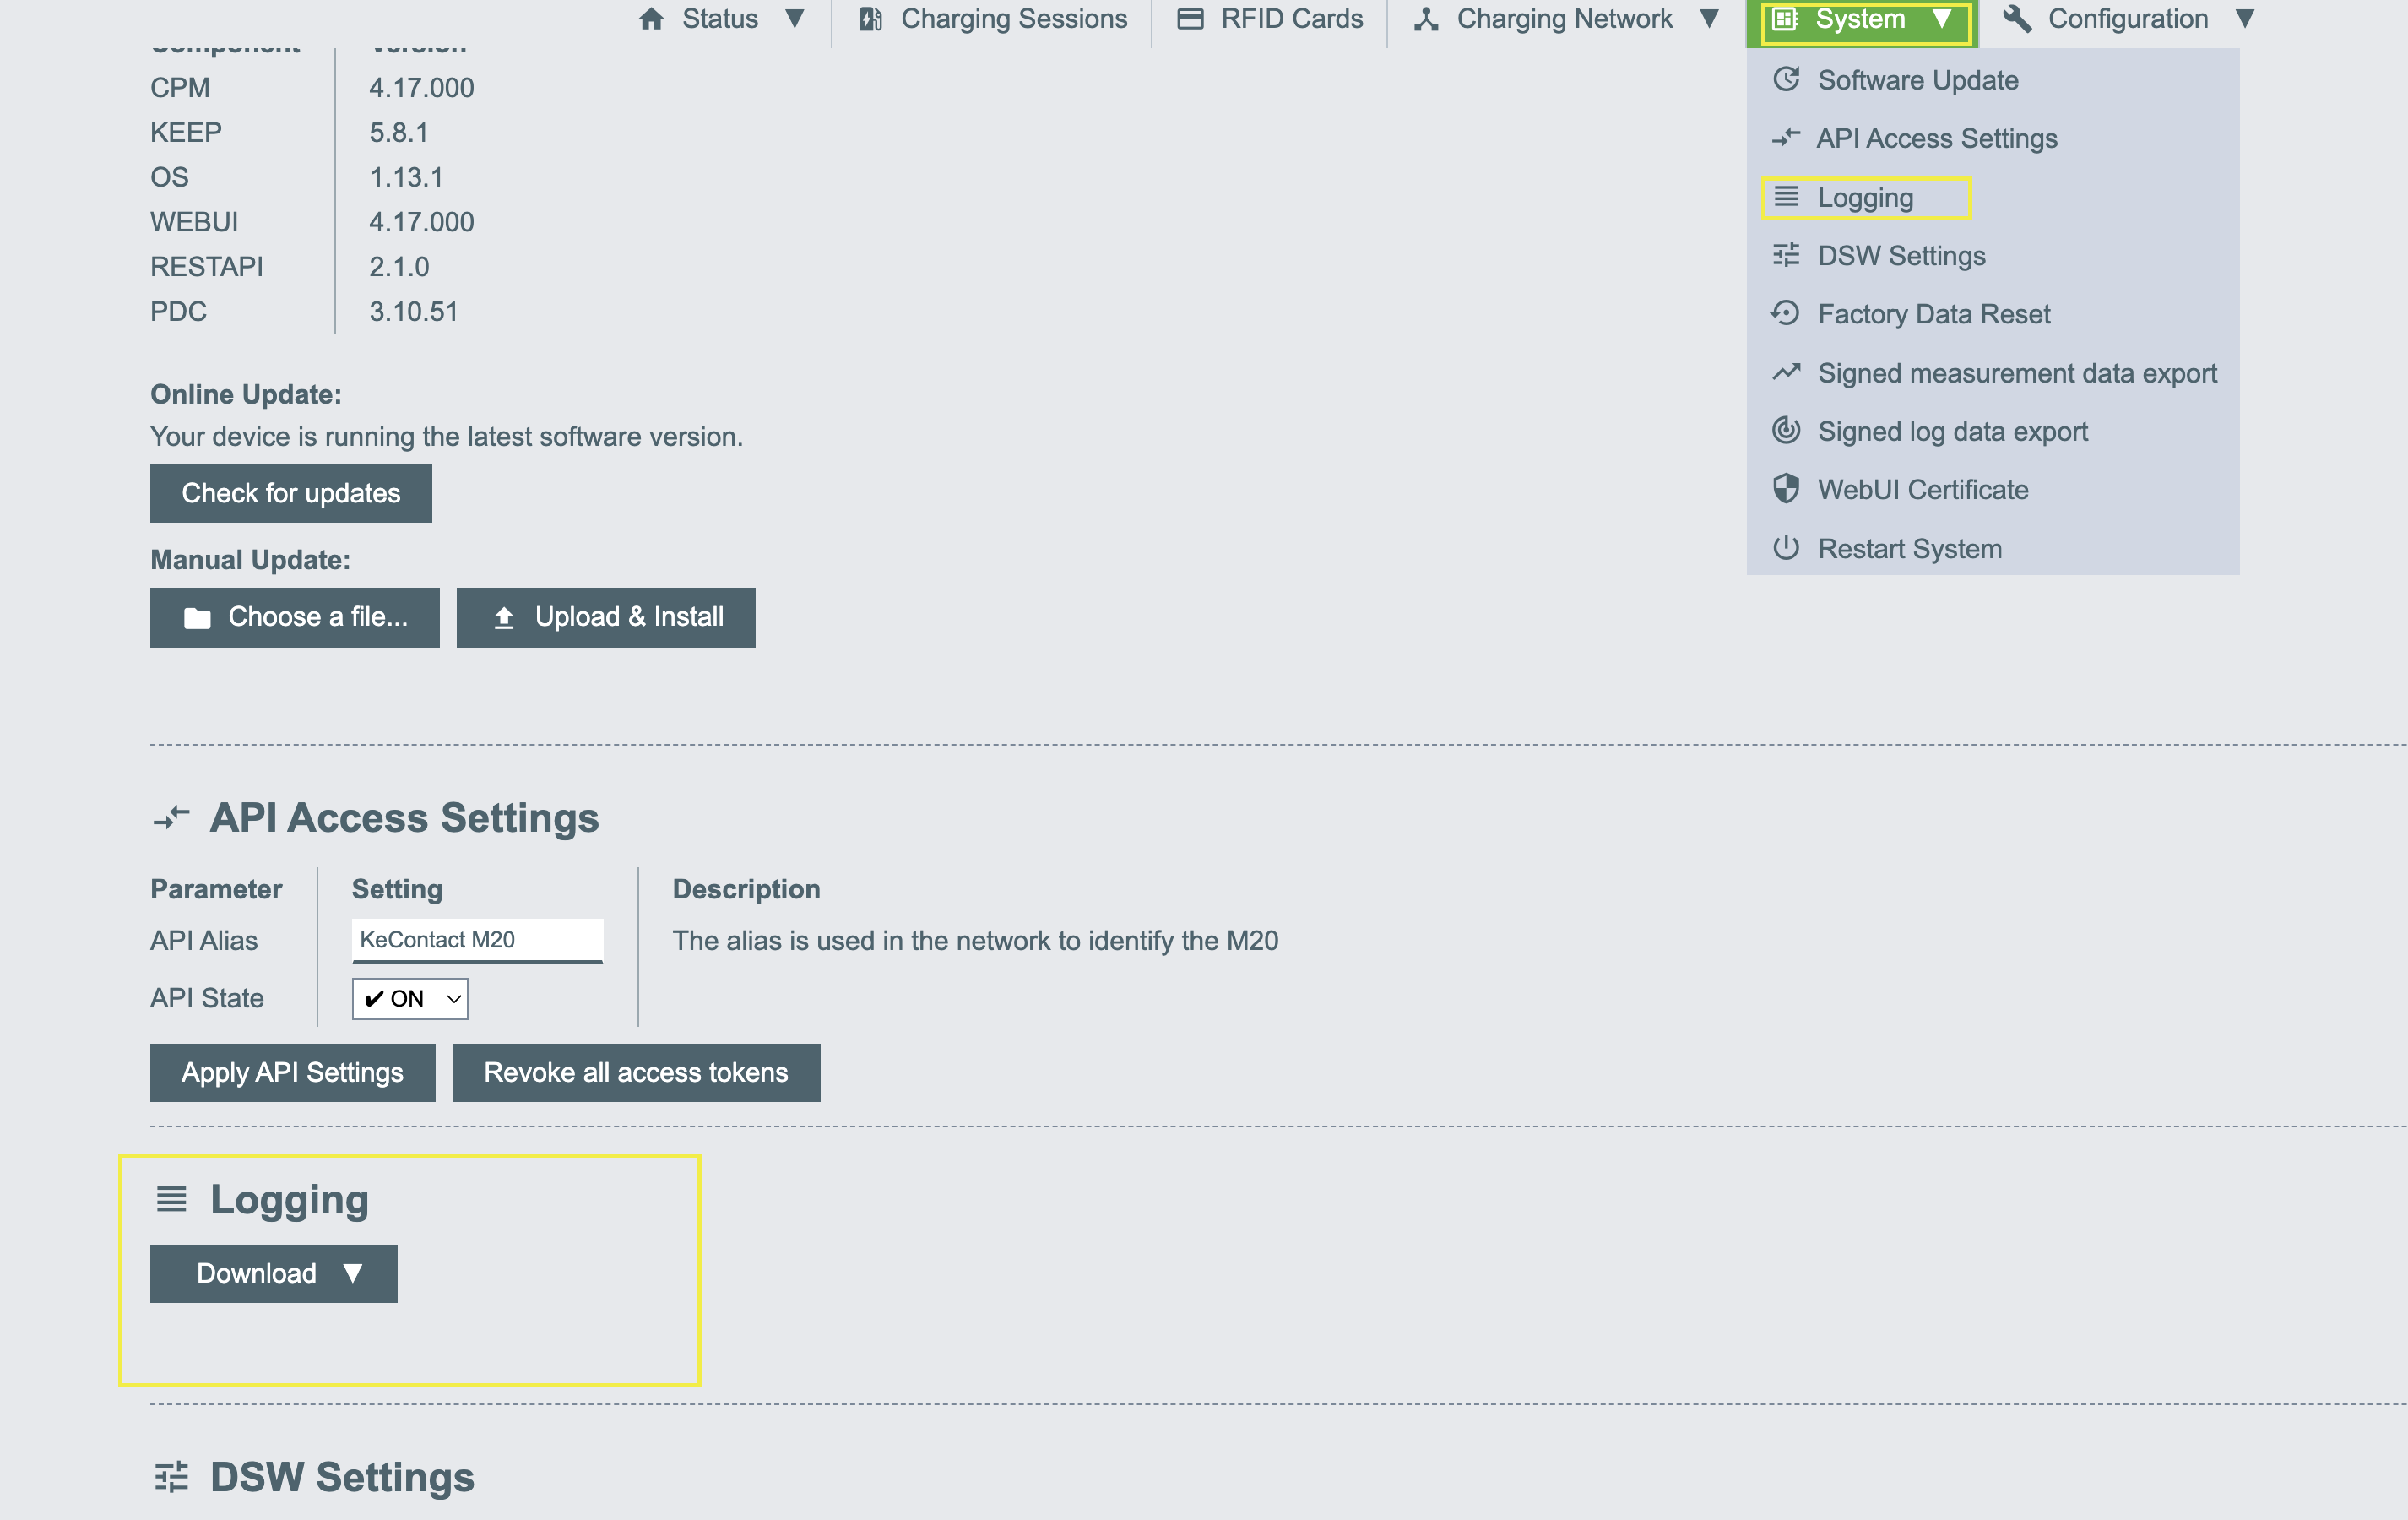This screenshot has height=1520, width=2408.
Task: Open the Charging Sessions tab
Action: pos(993,19)
